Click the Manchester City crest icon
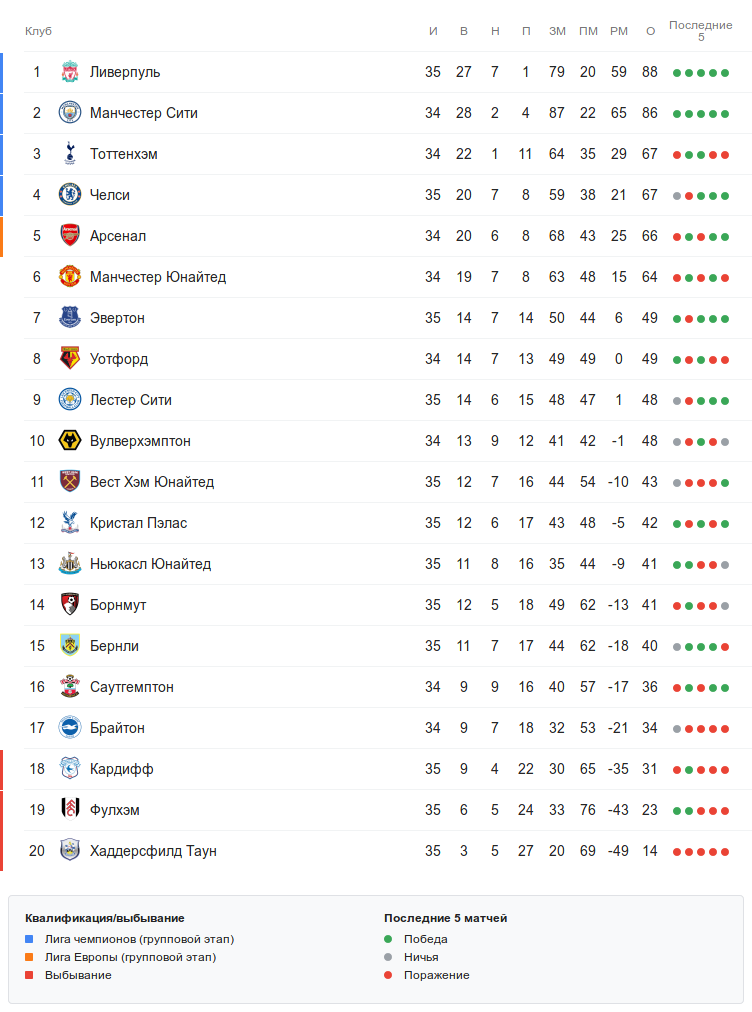Viewport: 752px width, 1012px height. click(x=69, y=113)
